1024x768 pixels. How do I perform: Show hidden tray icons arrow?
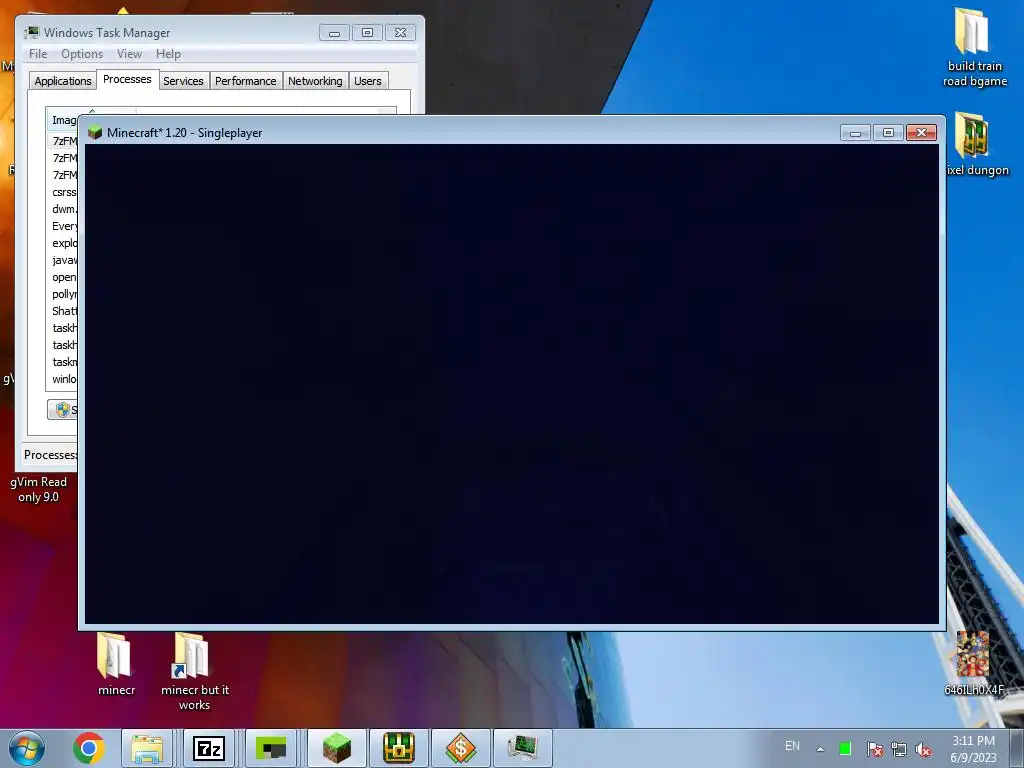(x=820, y=749)
